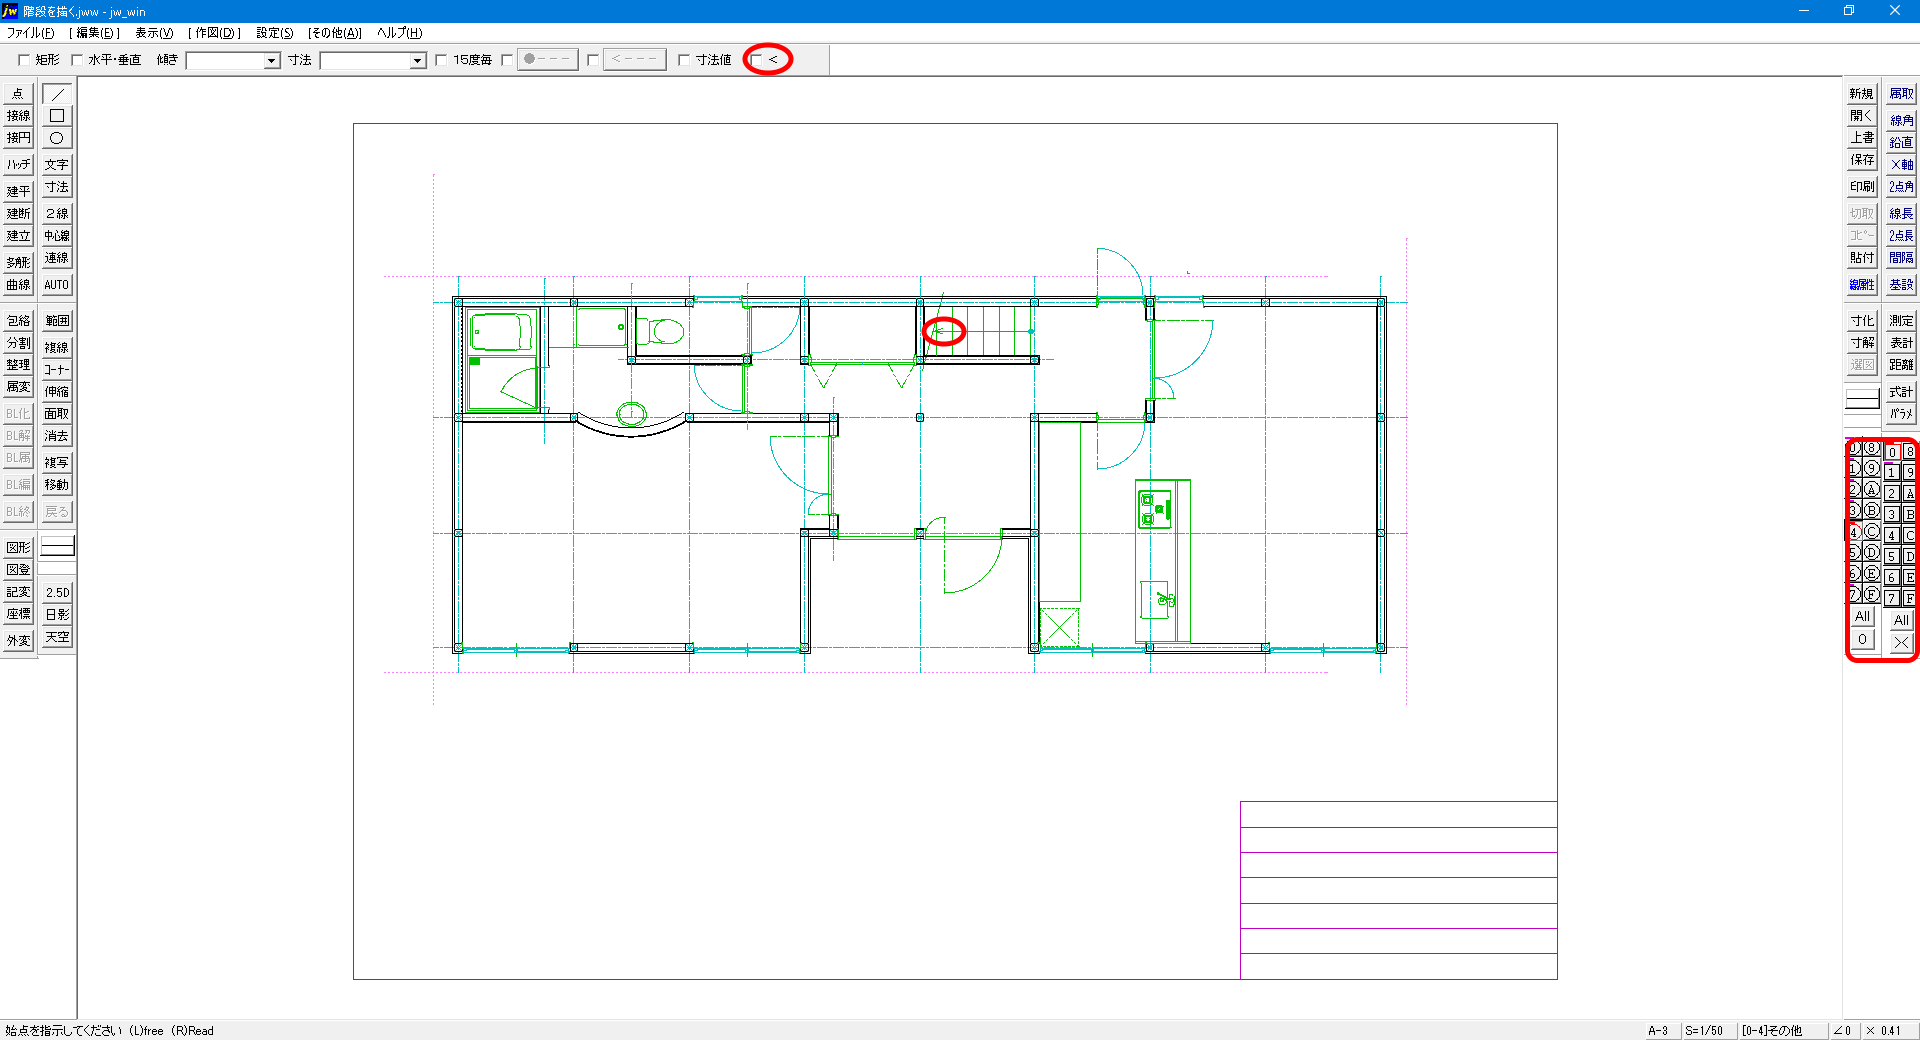Choose the 接線 (tangent line) tool

click(x=18, y=116)
